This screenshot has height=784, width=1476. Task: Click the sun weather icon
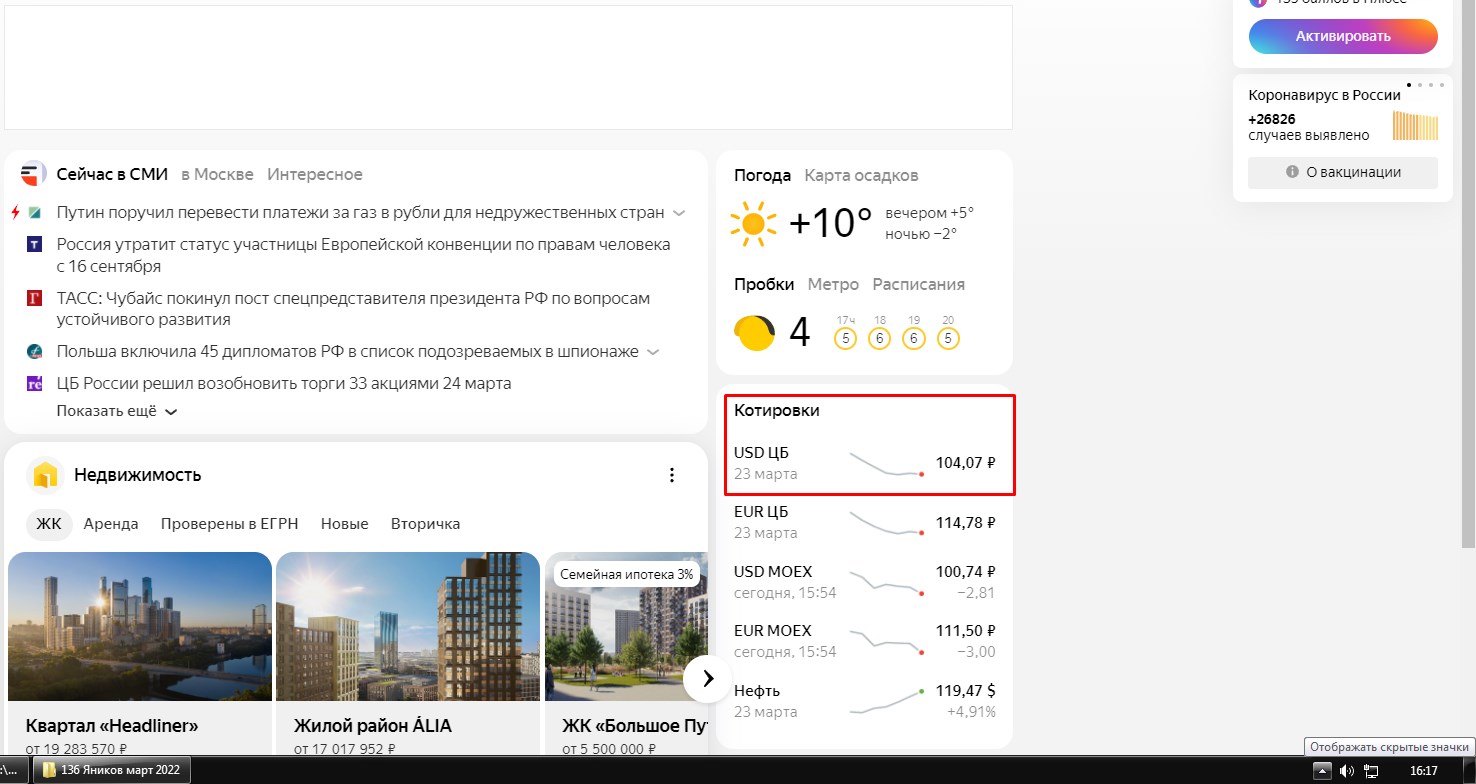[753, 224]
